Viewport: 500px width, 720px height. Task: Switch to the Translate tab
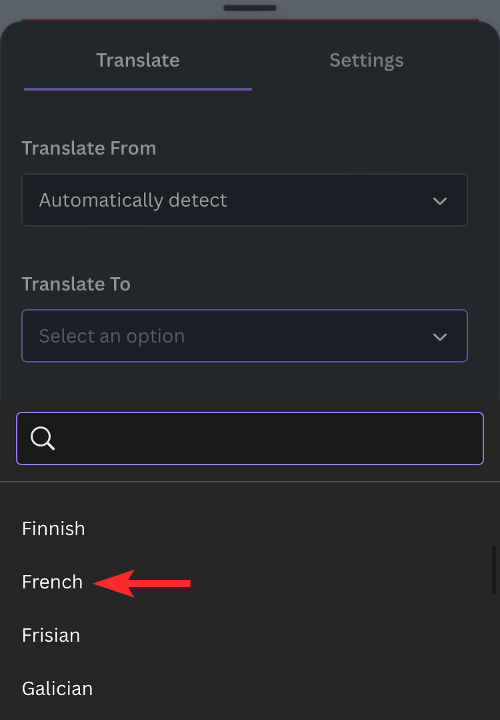click(138, 60)
